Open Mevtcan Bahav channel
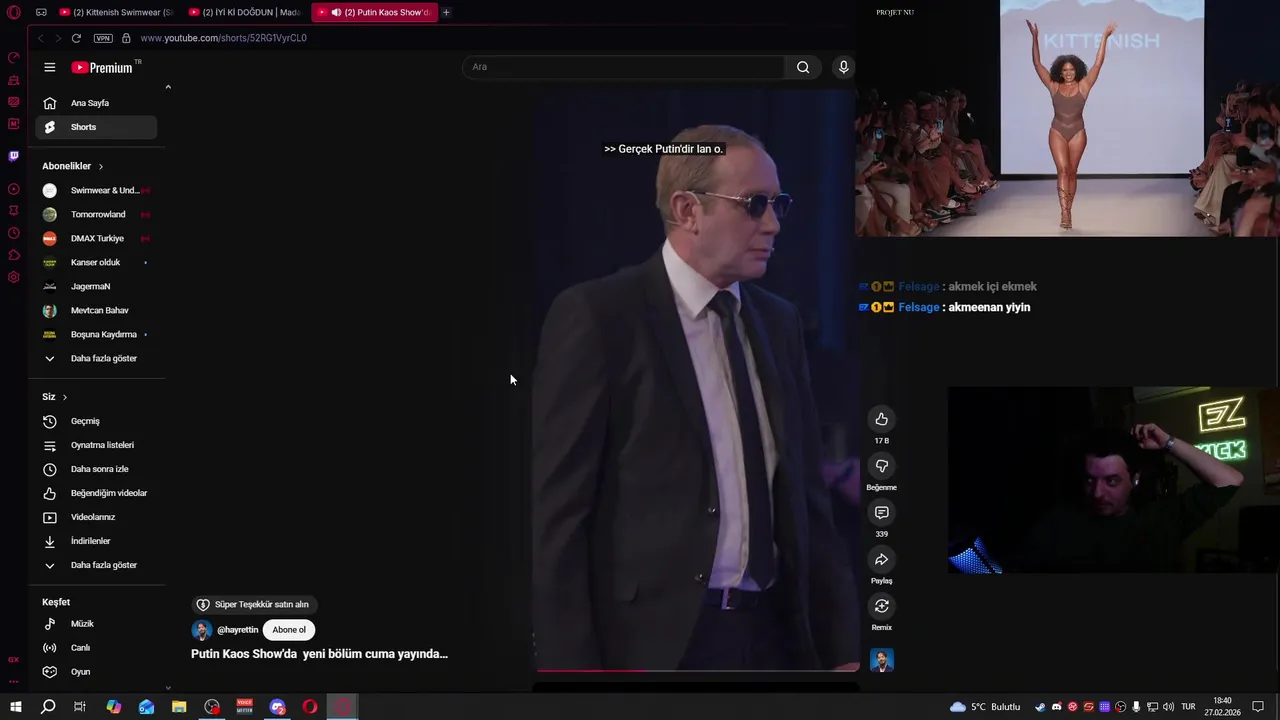 [96, 310]
